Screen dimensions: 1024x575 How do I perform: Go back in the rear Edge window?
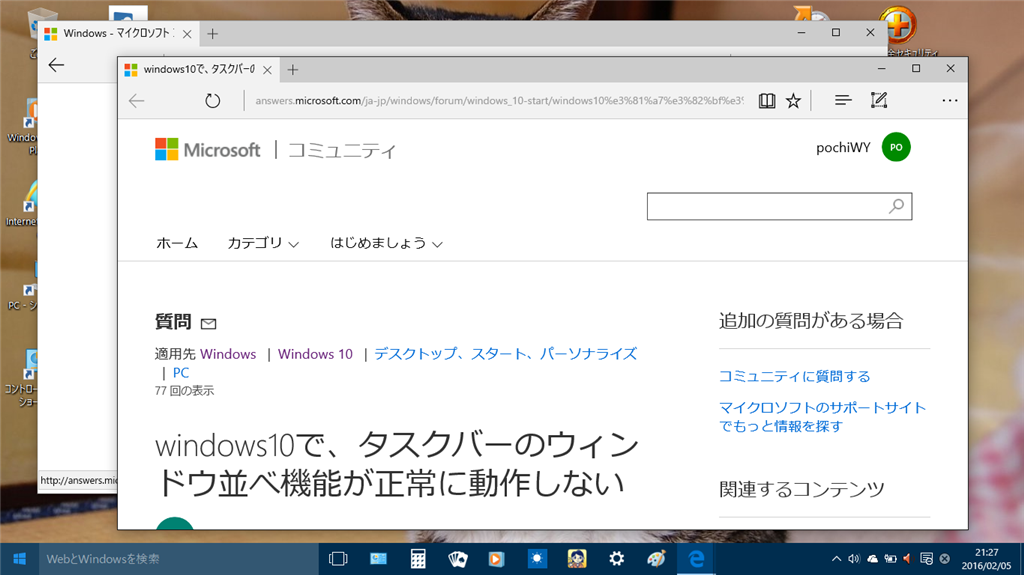click(x=57, y=65)
